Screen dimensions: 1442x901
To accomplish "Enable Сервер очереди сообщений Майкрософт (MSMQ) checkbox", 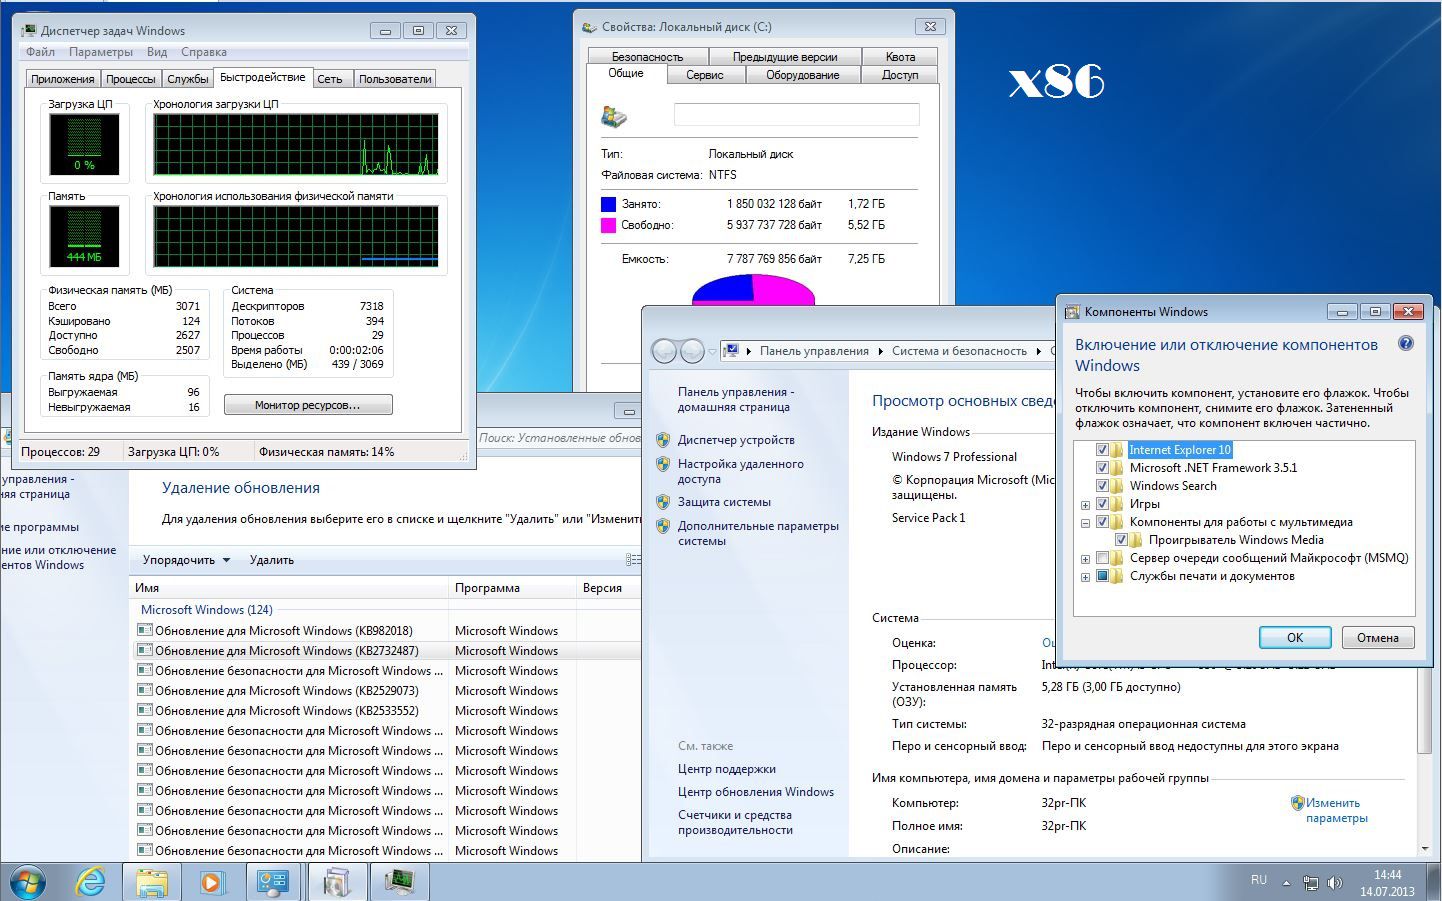I will pos(1102,558).
